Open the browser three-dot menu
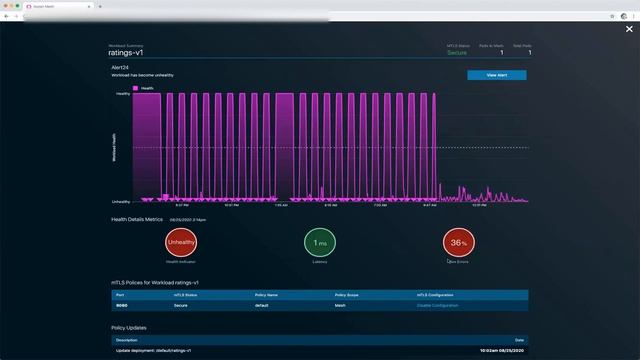The width and height of the screenshot is (640, 360). (x=634, y=16)
